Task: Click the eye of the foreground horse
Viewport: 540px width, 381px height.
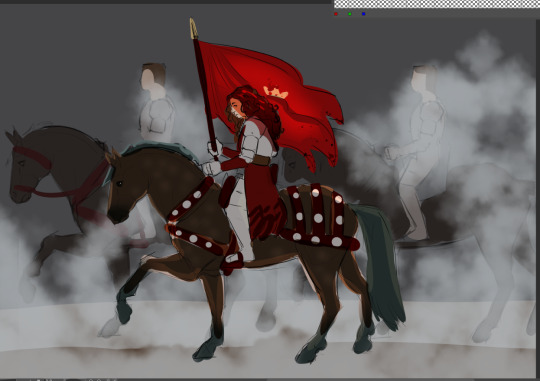Action: [120, 184]
